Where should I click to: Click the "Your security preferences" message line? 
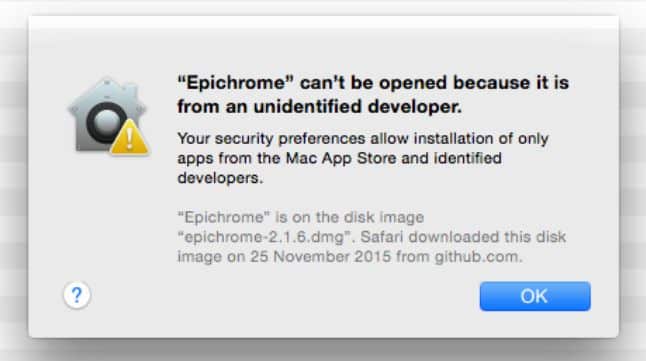pyautogui.click(x=363, y=138)
